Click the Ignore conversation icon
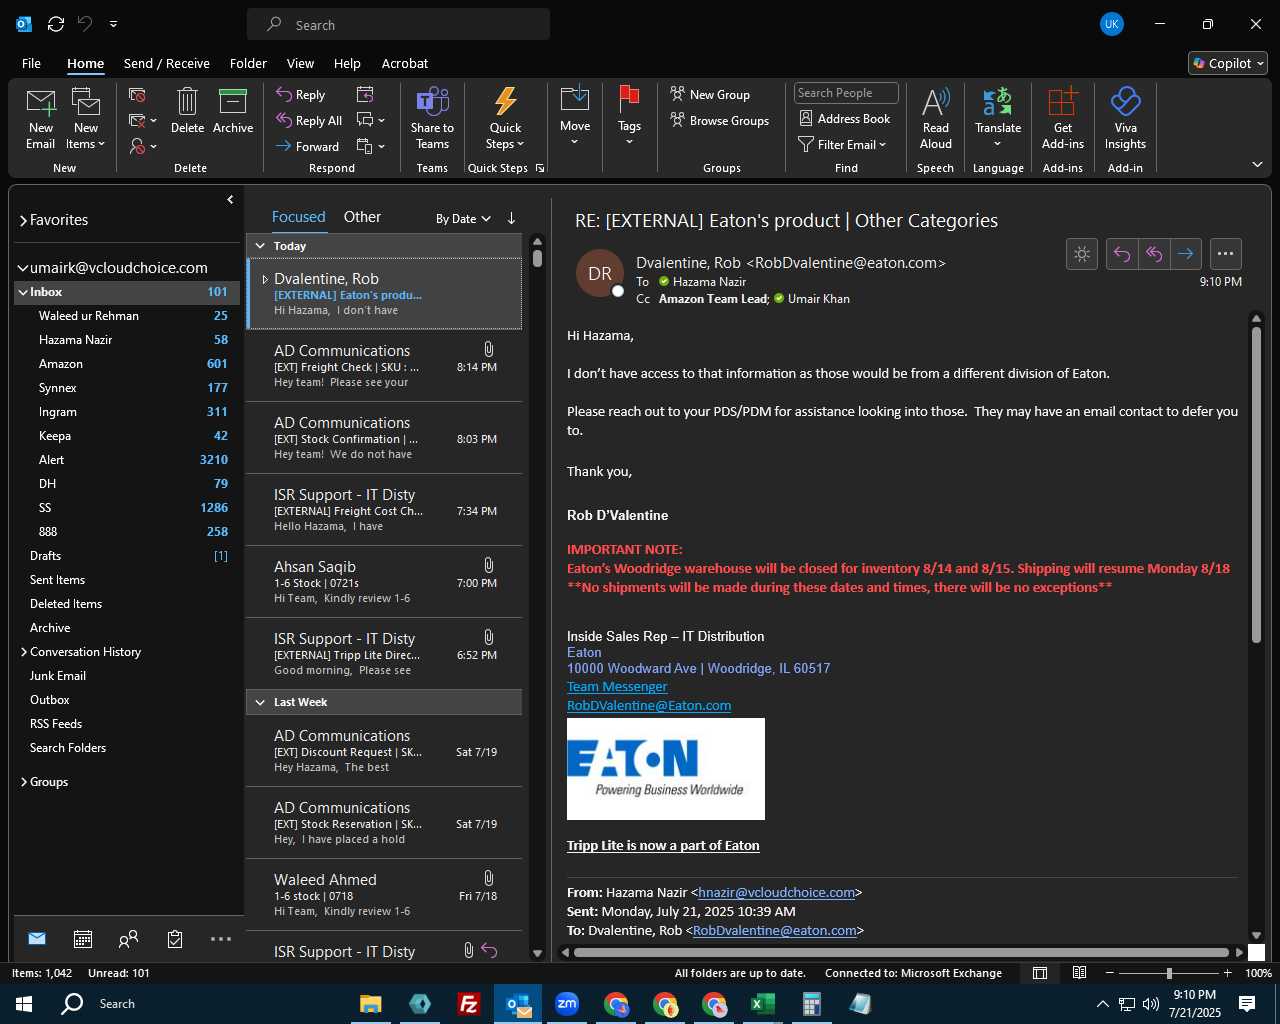Viewport: 1280px width, 1024px height. point(138,95)
